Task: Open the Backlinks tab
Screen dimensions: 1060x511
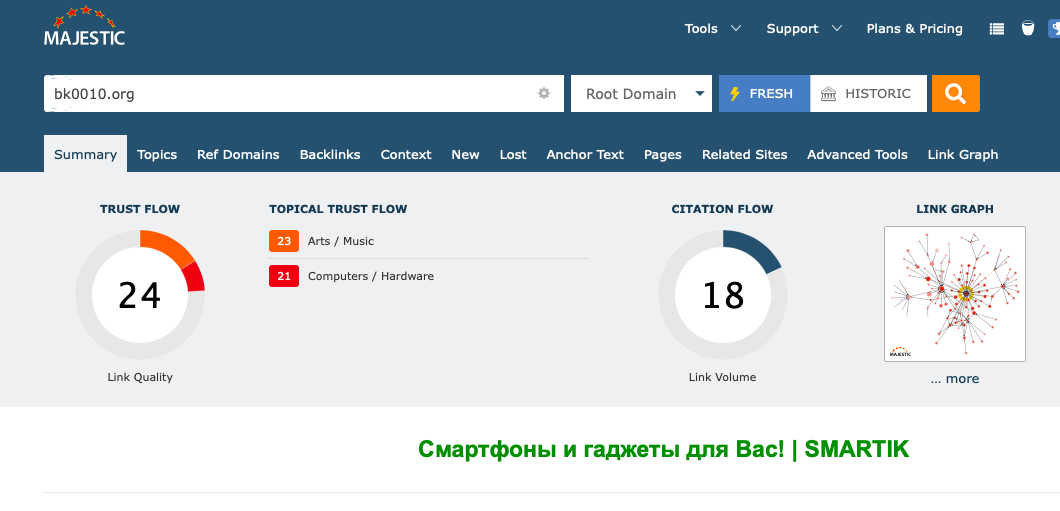Action: pyautogui.click(x=330, y=154)
